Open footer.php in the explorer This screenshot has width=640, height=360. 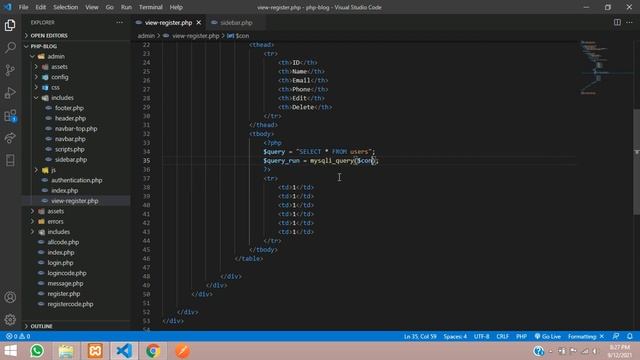point(69,108)
